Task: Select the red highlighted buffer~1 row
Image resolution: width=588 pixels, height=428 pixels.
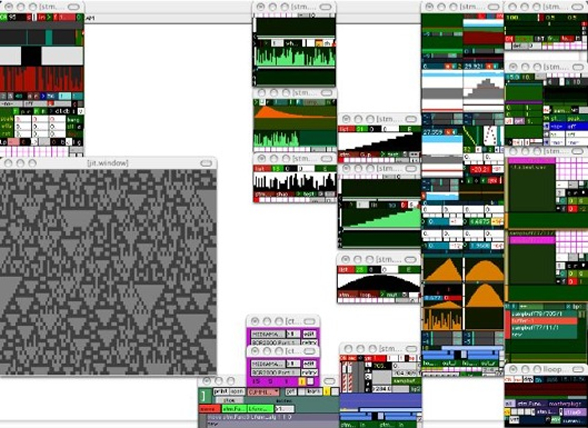Action: 544,321
